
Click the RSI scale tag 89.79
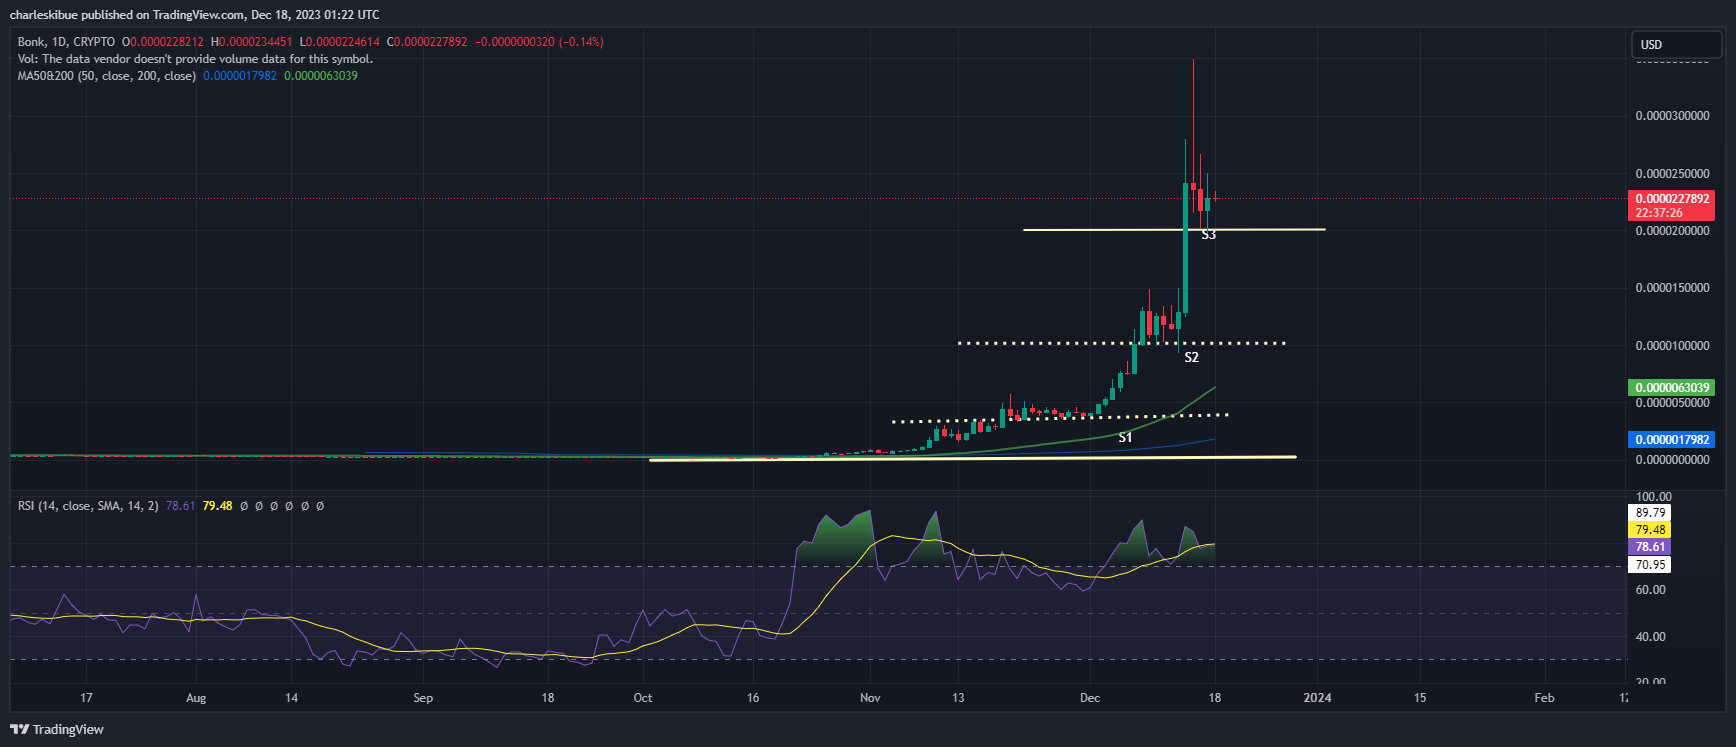pyautogui.click(x=1650, y=513)
